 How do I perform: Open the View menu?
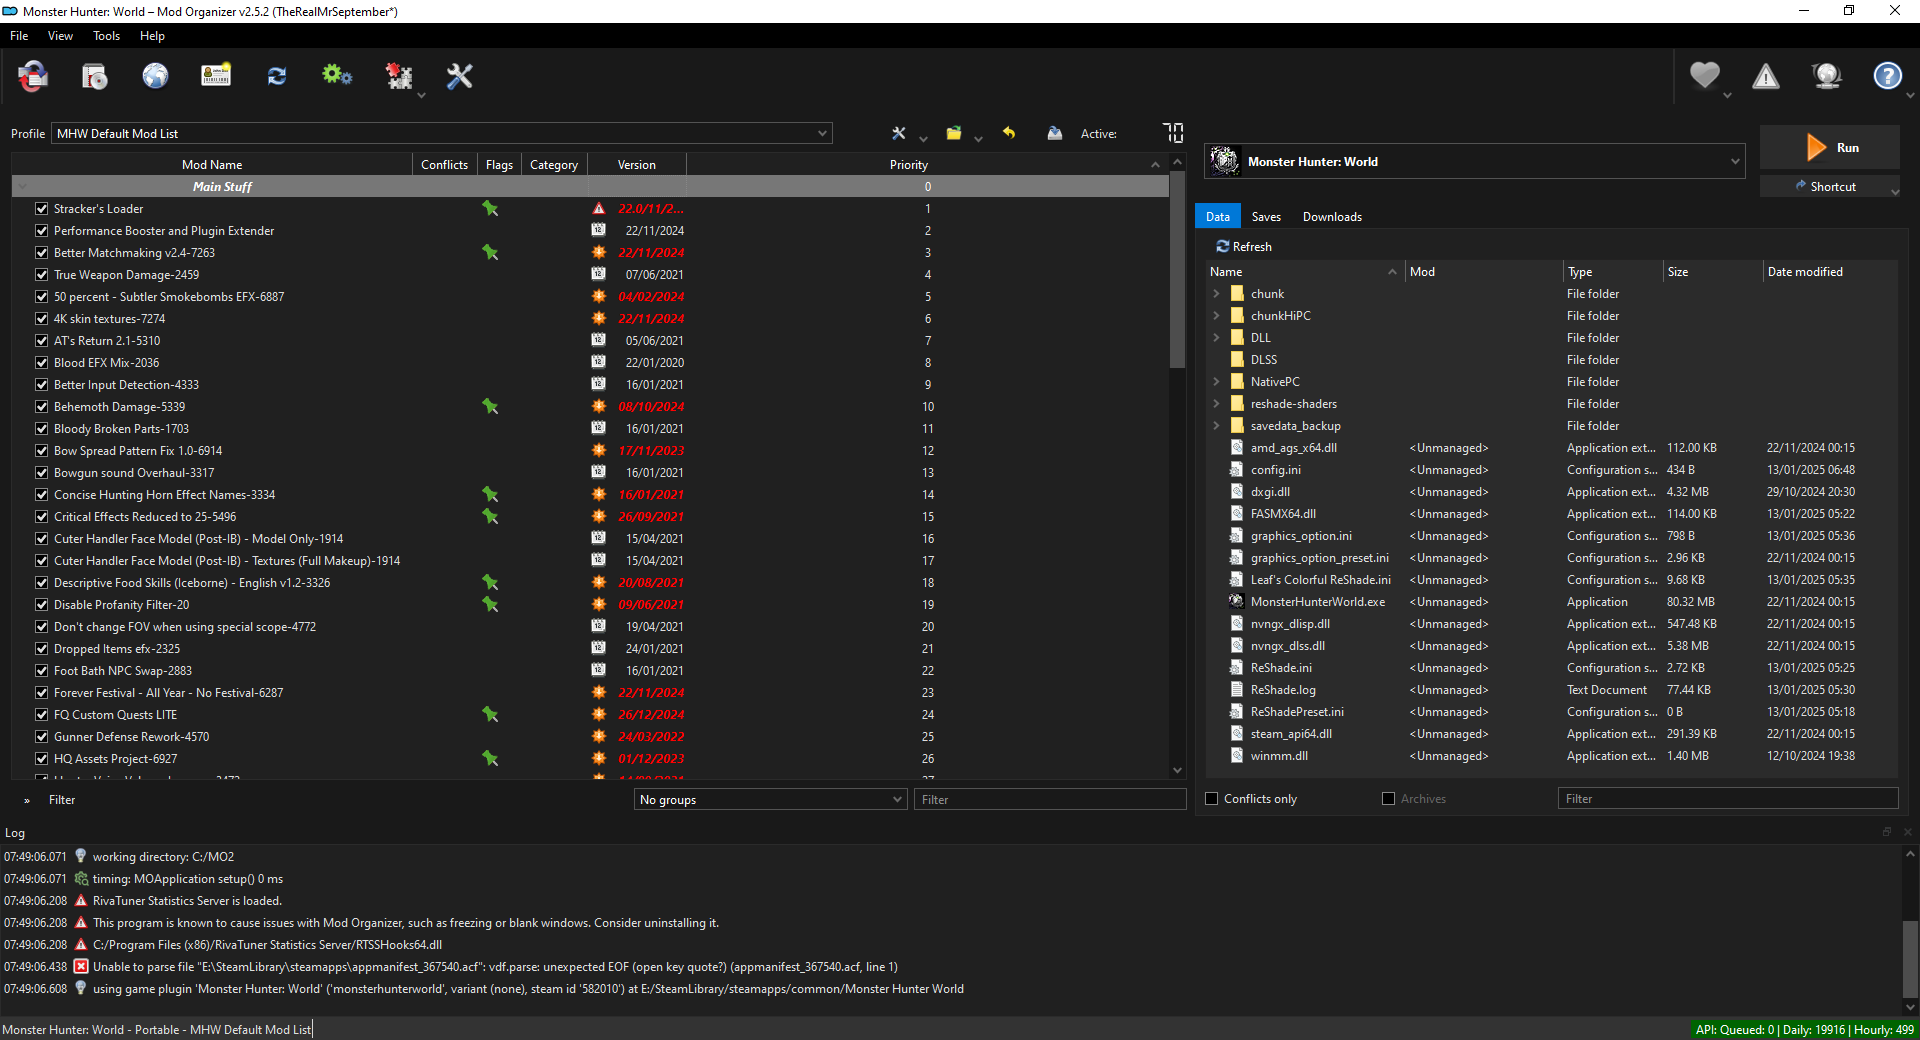point(60,36)
